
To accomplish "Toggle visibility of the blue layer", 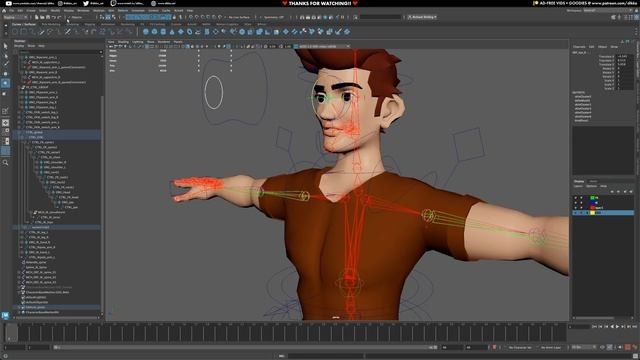I will [576, 202].
